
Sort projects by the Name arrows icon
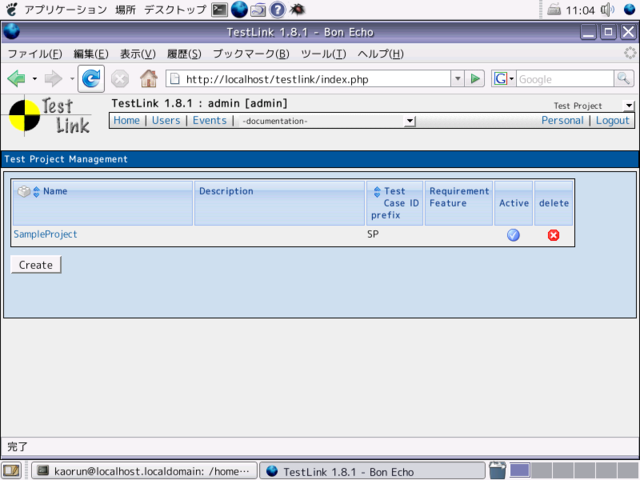pos(36,191)
